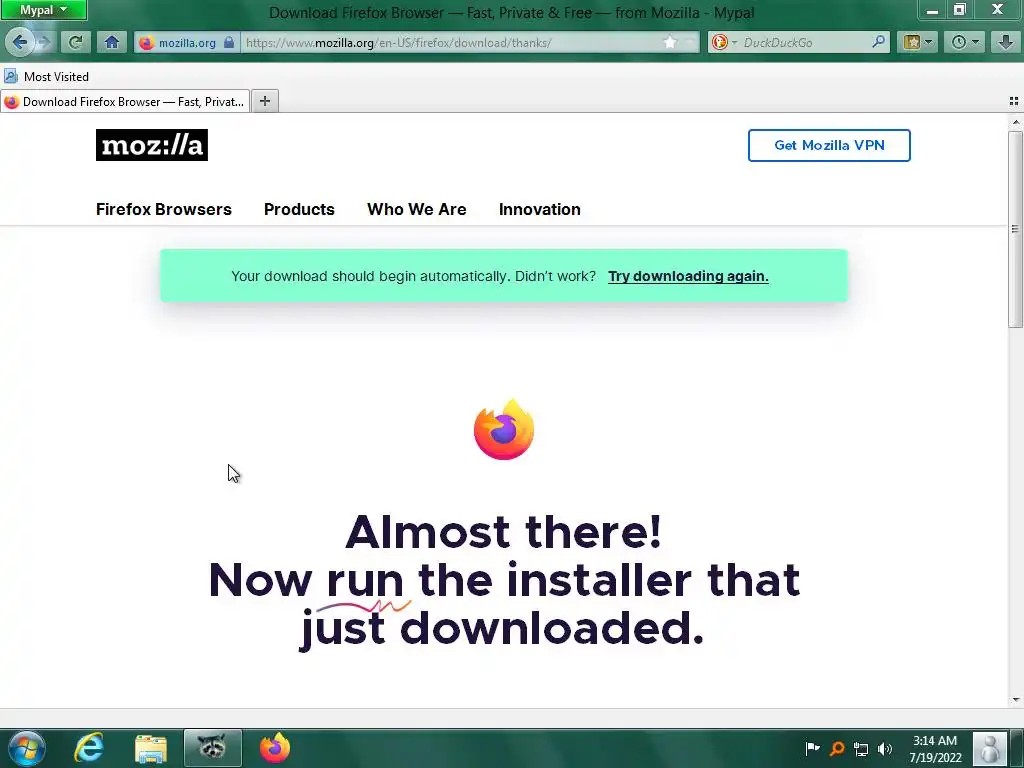Viewport: 1024px width, 768px height.
Task: Click the Firefox taskbar icon
Action: click(x=275, y=748)
